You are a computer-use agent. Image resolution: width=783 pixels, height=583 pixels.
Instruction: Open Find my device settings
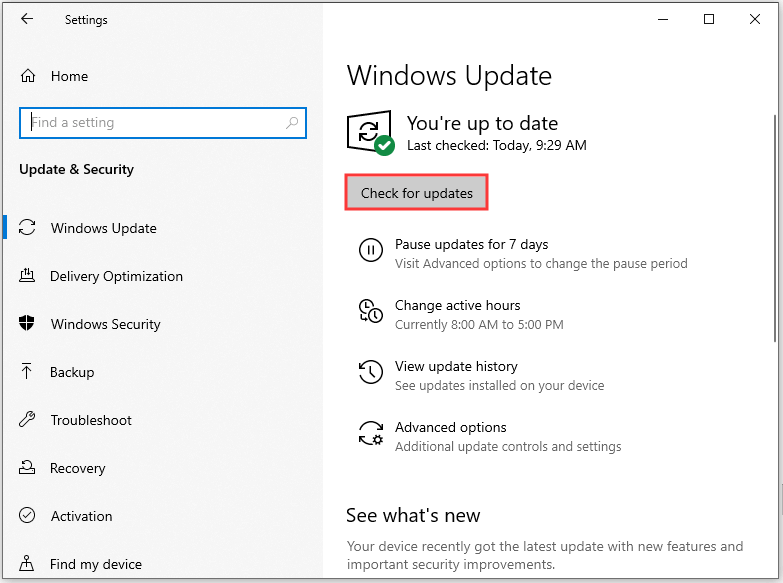[x=96, y=564]
